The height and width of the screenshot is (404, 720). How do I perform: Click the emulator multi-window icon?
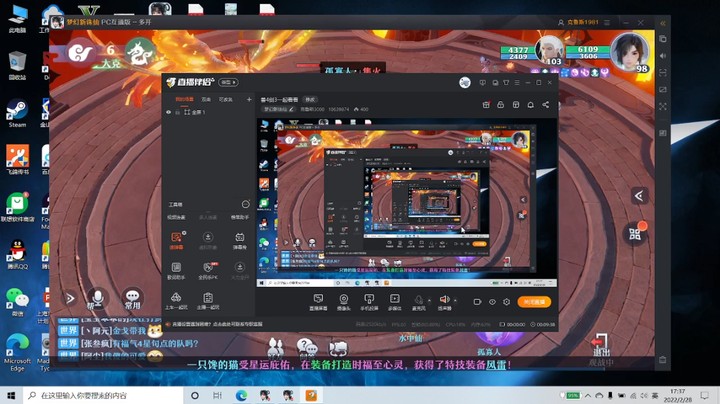pyautogui.click(x=663, y=39)
